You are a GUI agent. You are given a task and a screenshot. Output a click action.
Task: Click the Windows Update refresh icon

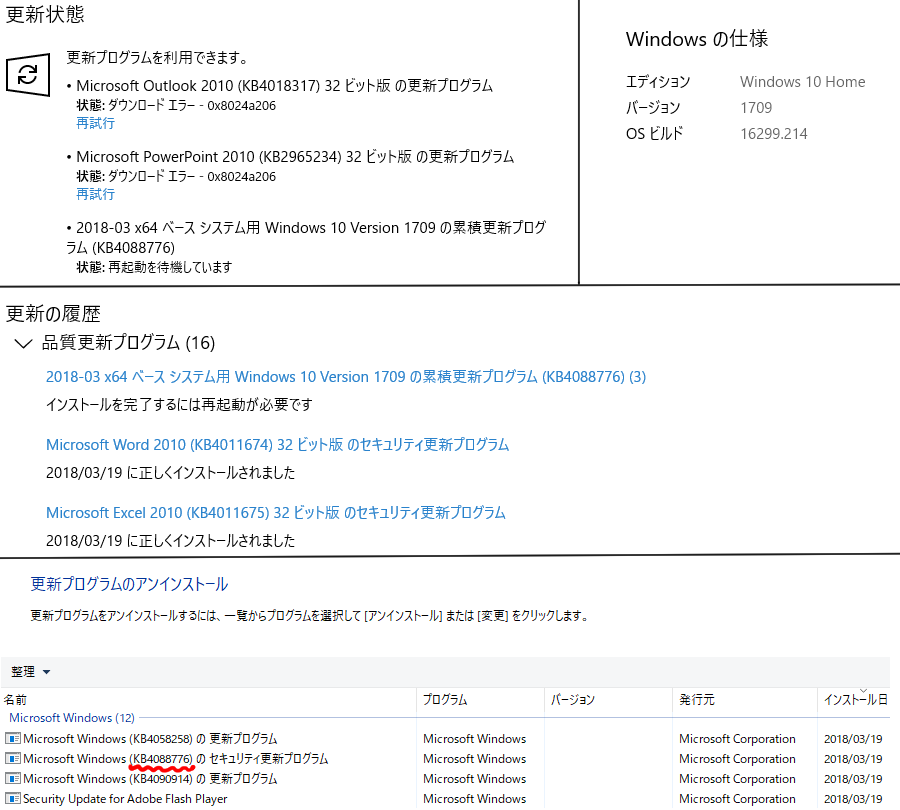point(28,75)
